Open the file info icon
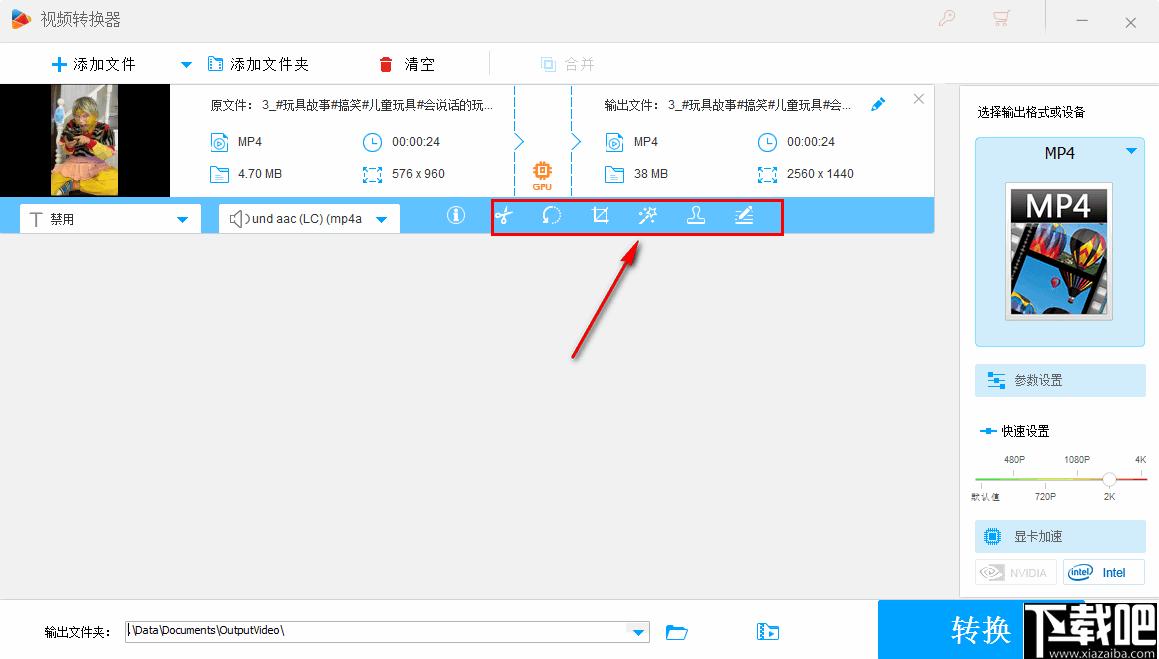1159x659 pixels. (456, 215)
